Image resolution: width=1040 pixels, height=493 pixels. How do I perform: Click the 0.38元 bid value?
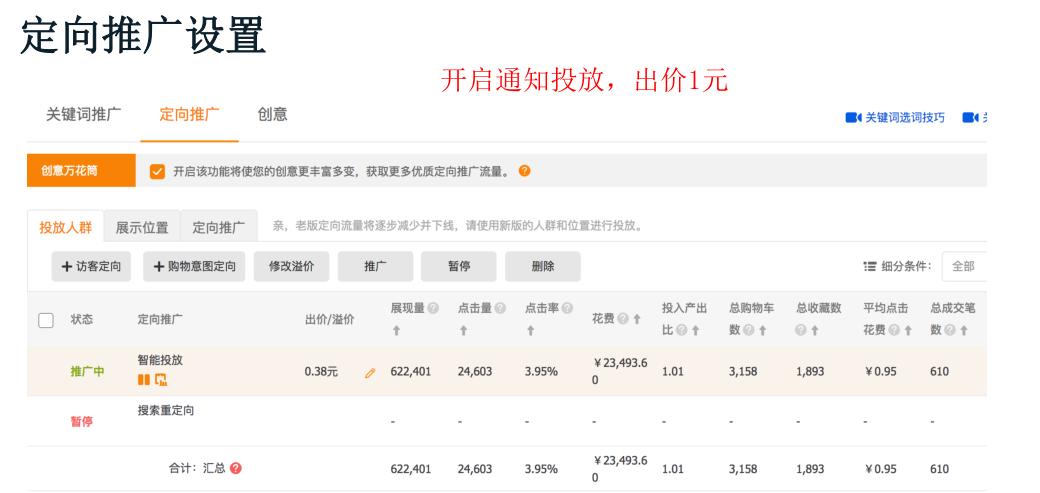(321, 372)
